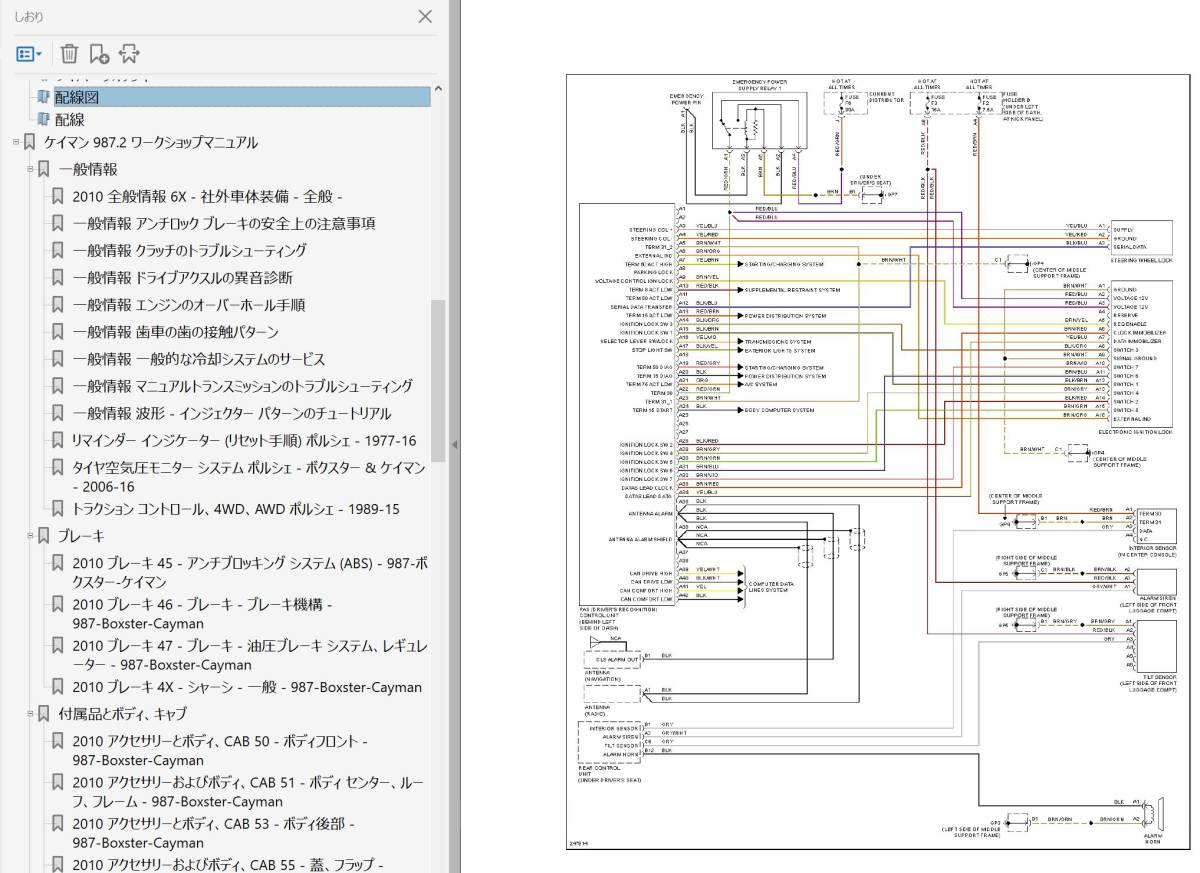This screenshot has width=1200, height=873.
Task: Open タイヤ空気圧モニター システム bookmark
Action: click(x=249, y=476)
